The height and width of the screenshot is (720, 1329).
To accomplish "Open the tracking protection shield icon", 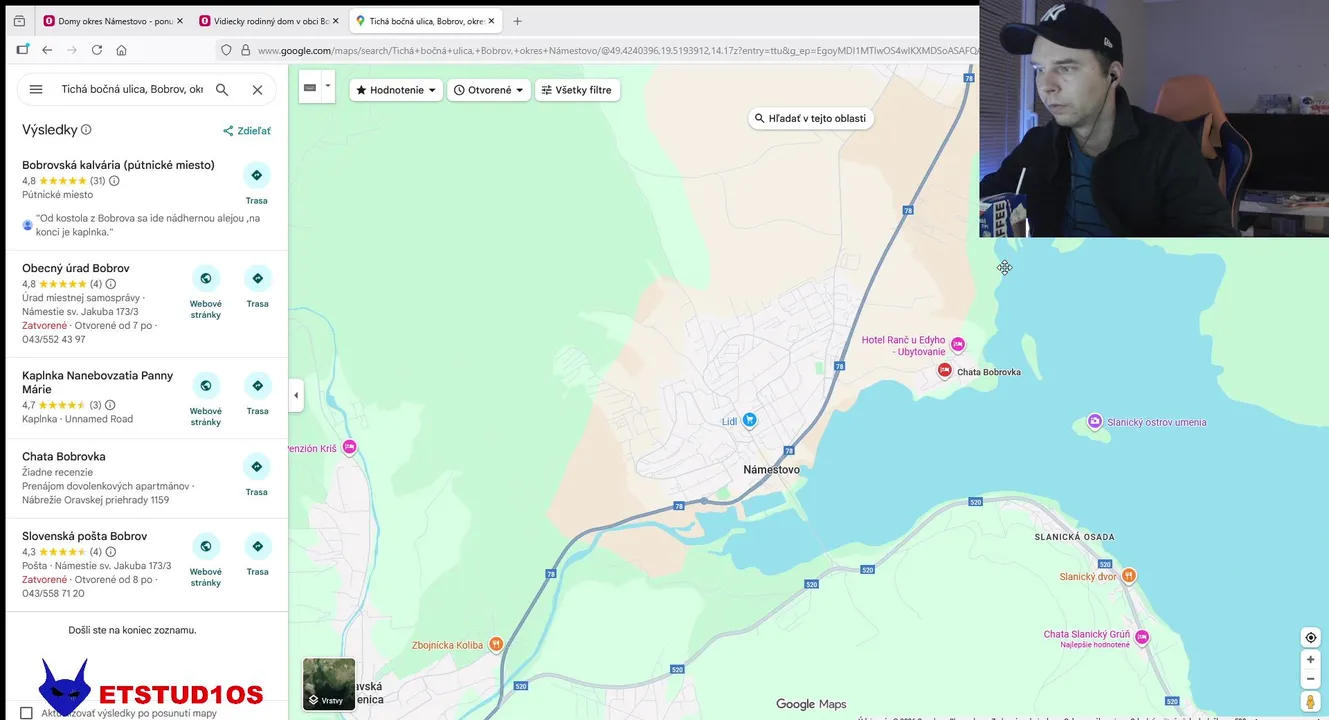I will pos(226,50).
